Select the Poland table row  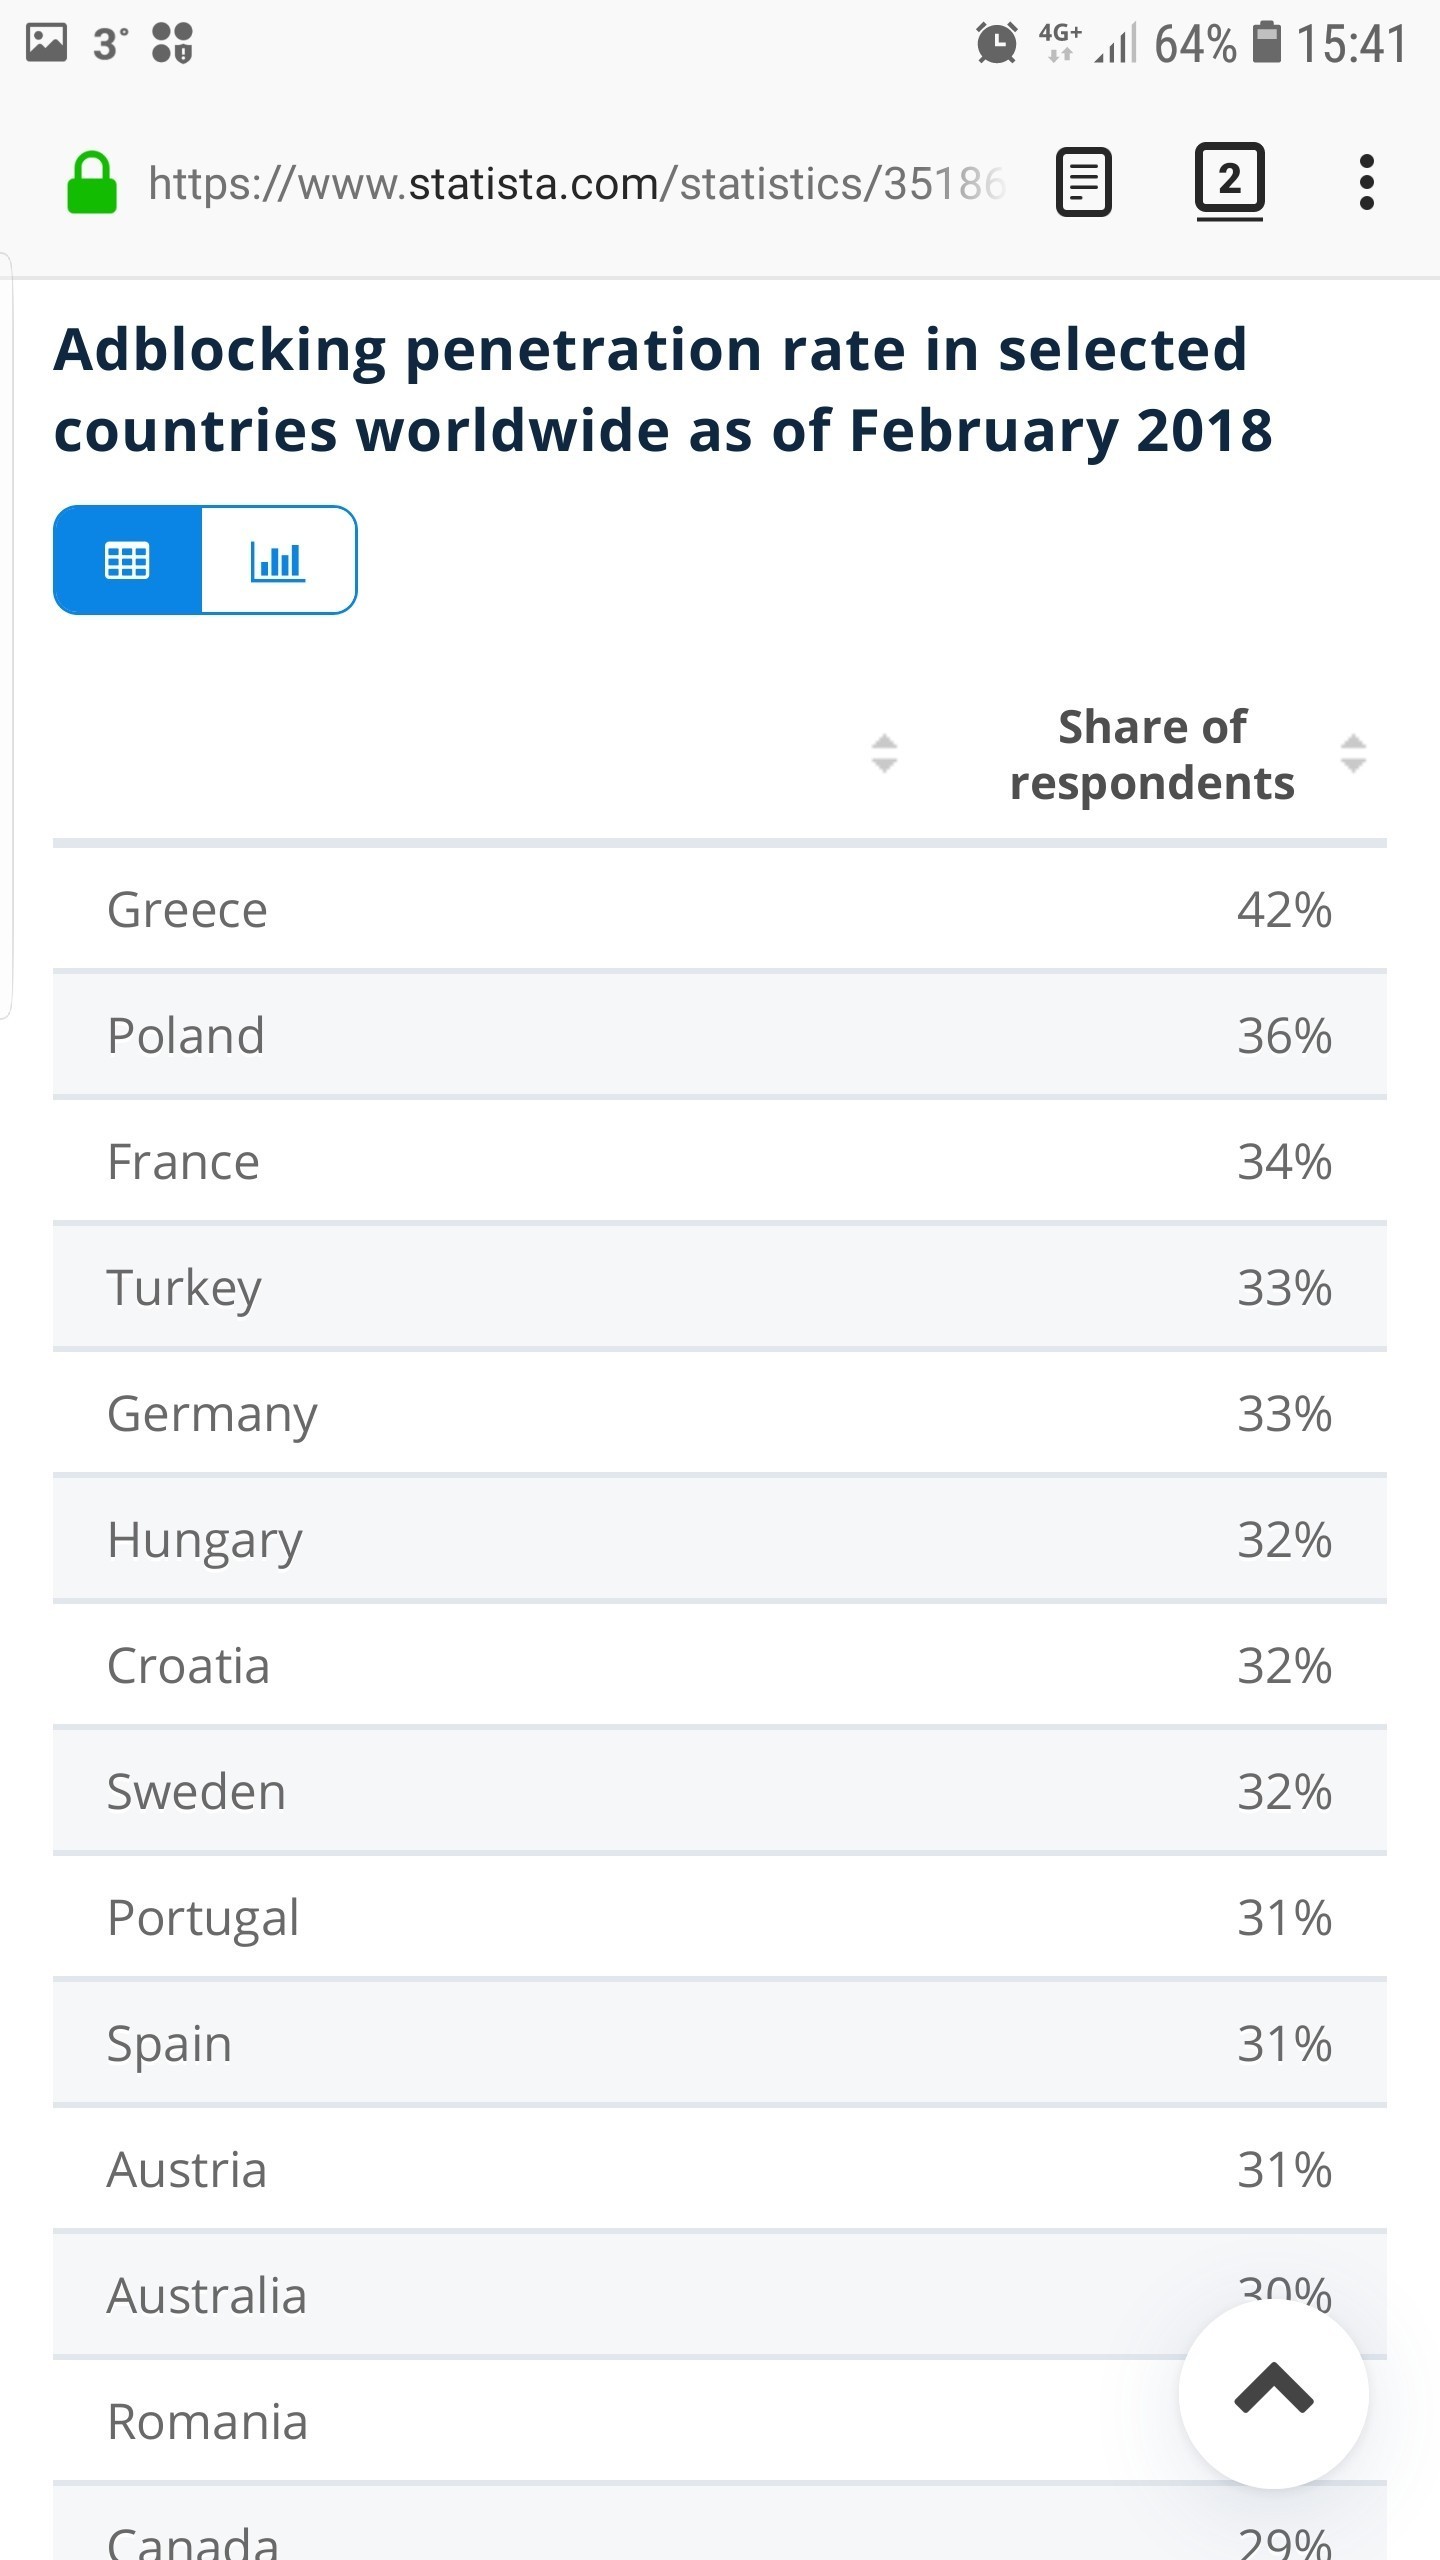[x=720, y=1035]
